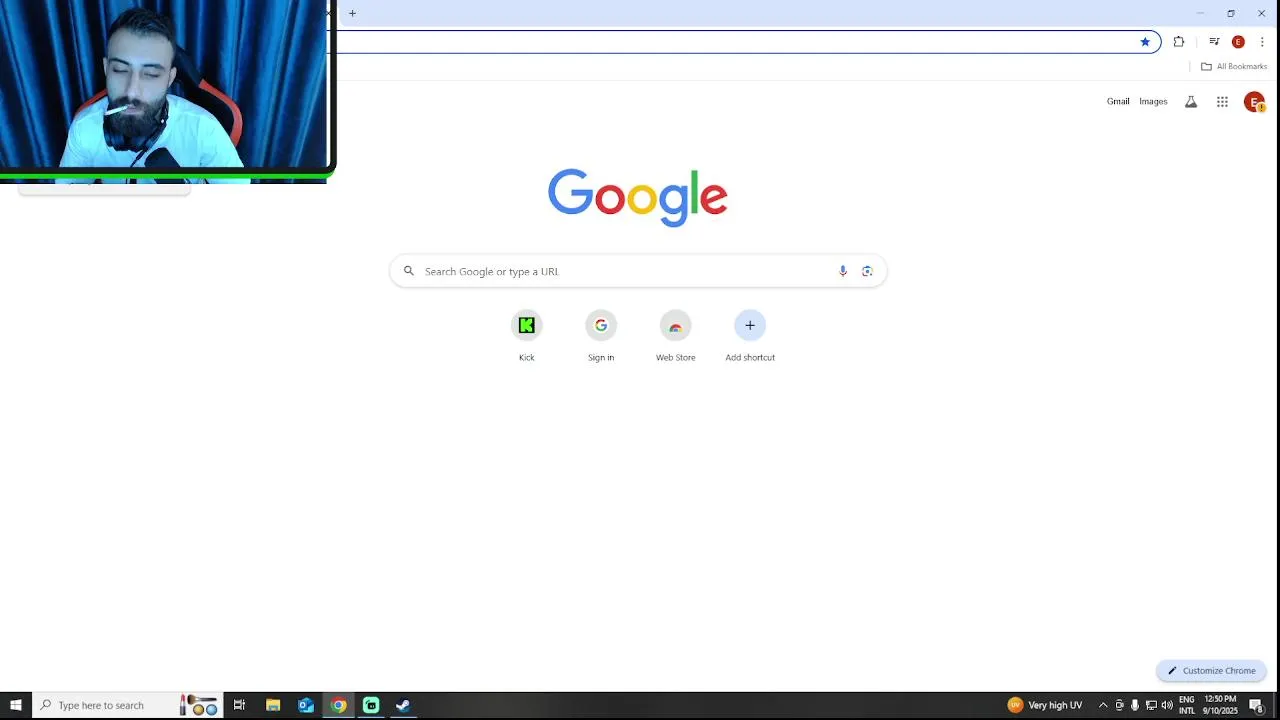
Task: Open File Explorer from taskbar
Action: [273, 705]
